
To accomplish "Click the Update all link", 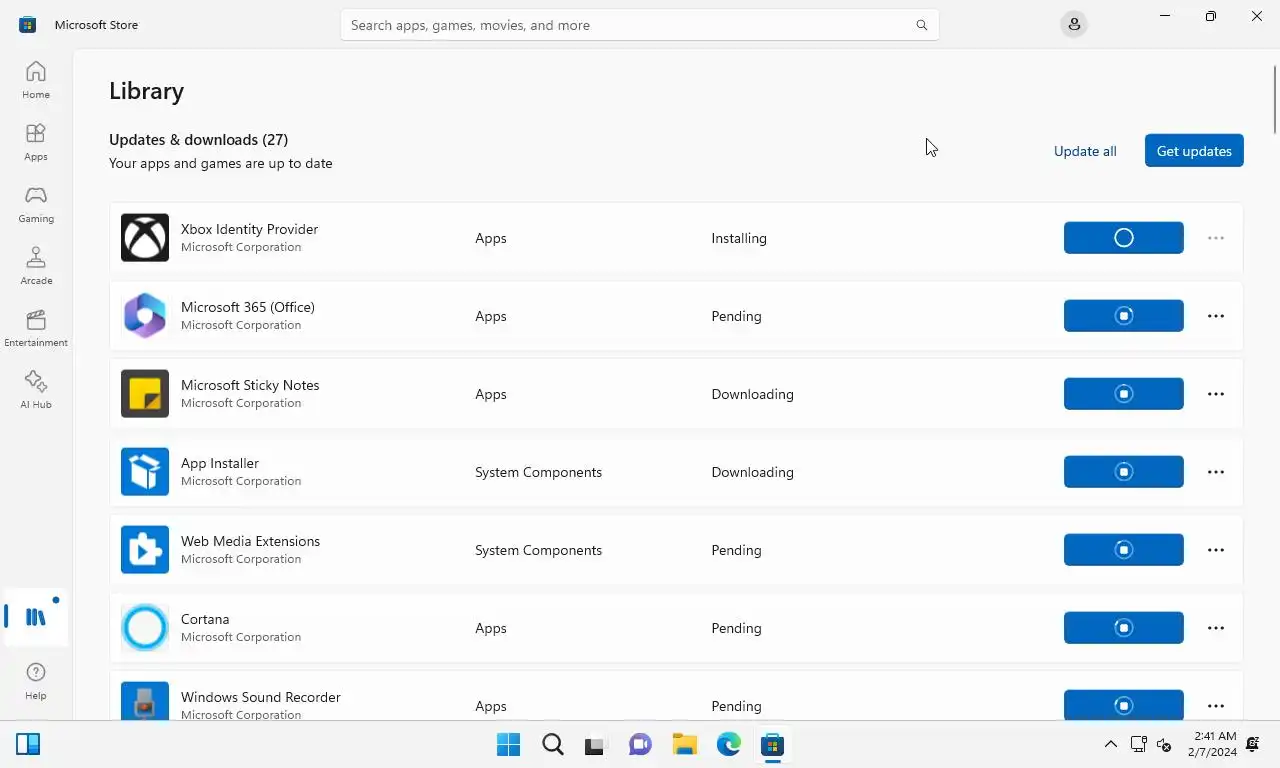I will pos(1085,151).
